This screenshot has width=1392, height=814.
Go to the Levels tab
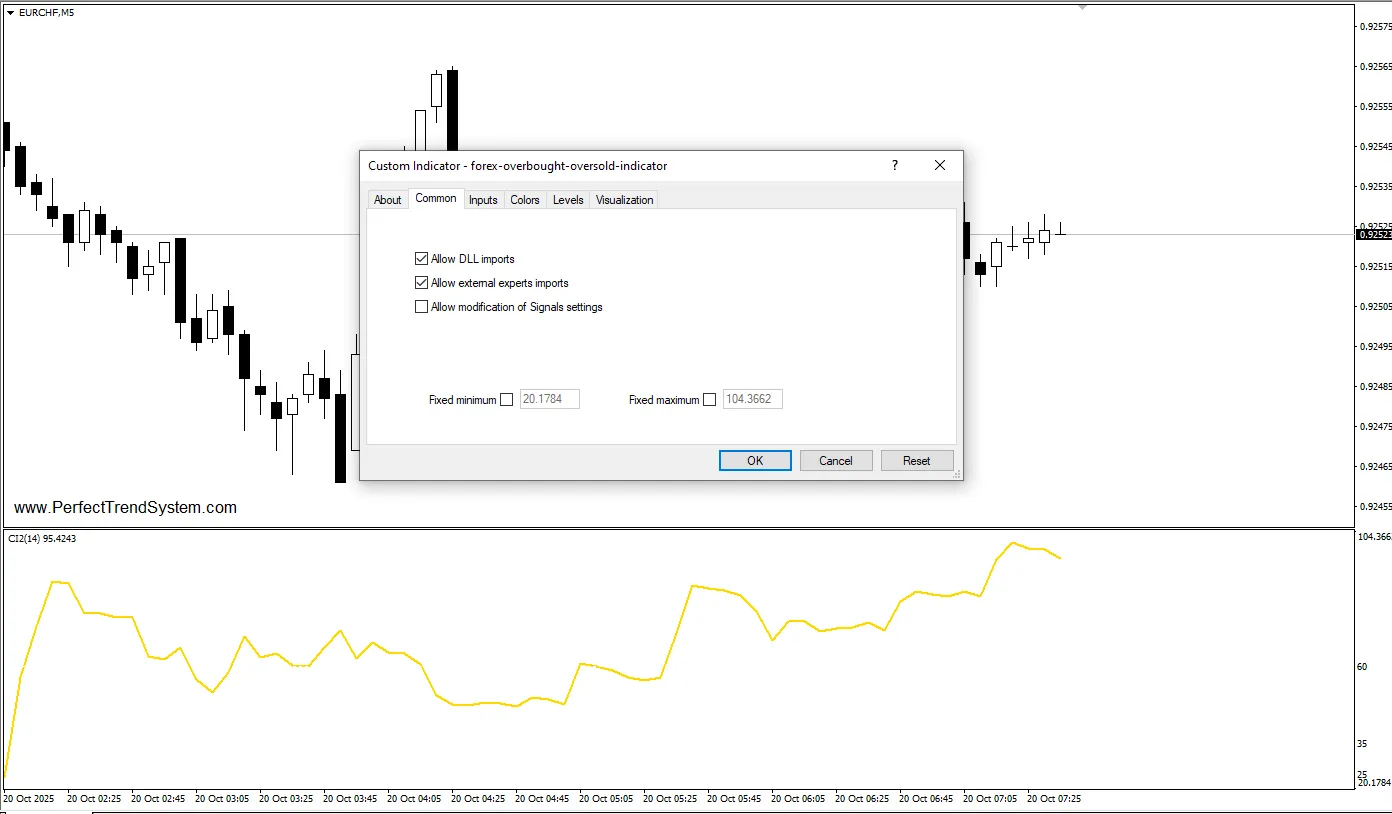pos(568,200)
